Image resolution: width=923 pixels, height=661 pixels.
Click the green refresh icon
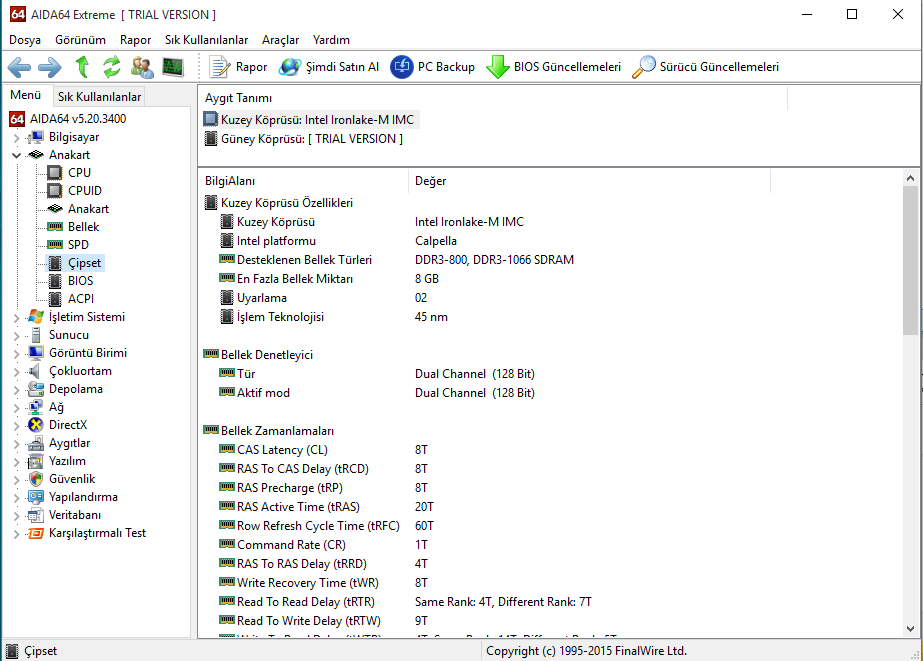pyautogui.click(x=111, y=67)
